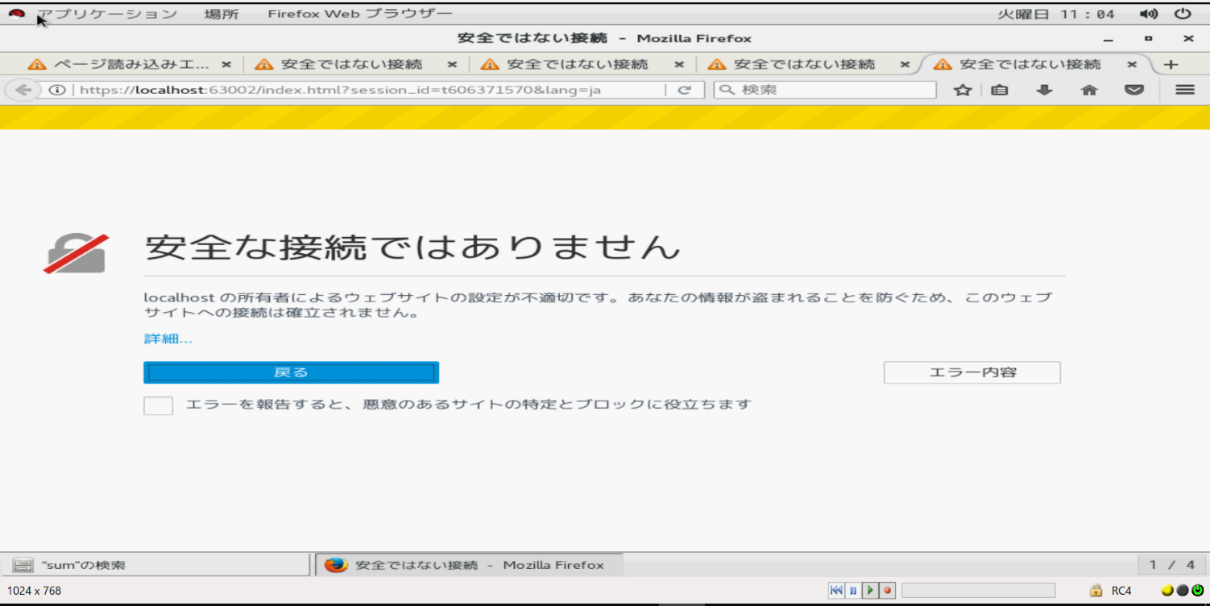1210x606 pixels.
Task: Open the アプリケーション menu
Action: coord(107,14)
